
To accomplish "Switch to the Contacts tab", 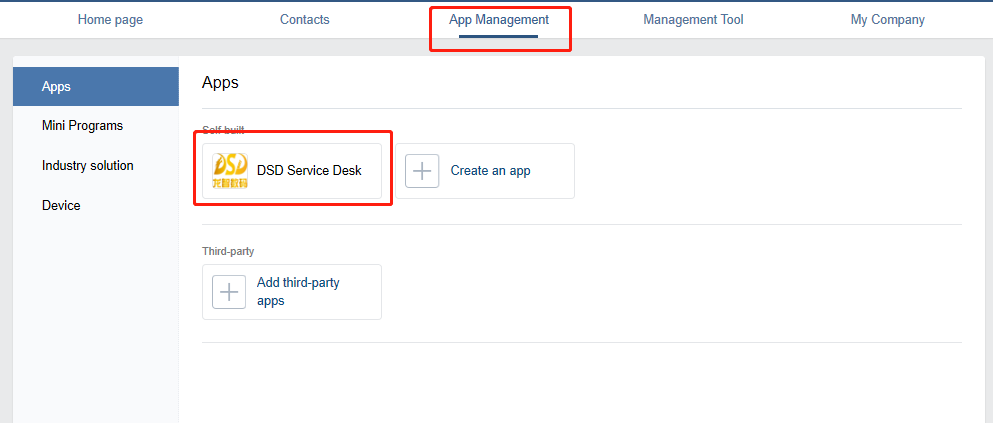I will pyautogui.click(x=304, y=20).
